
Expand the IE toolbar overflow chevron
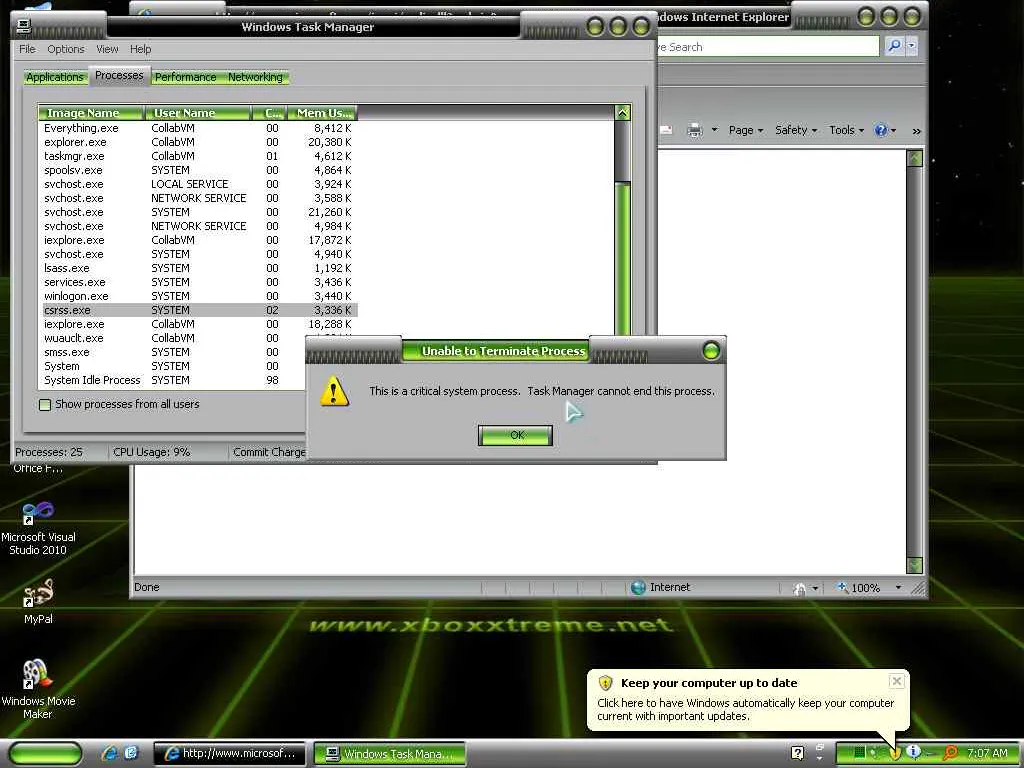916,131
